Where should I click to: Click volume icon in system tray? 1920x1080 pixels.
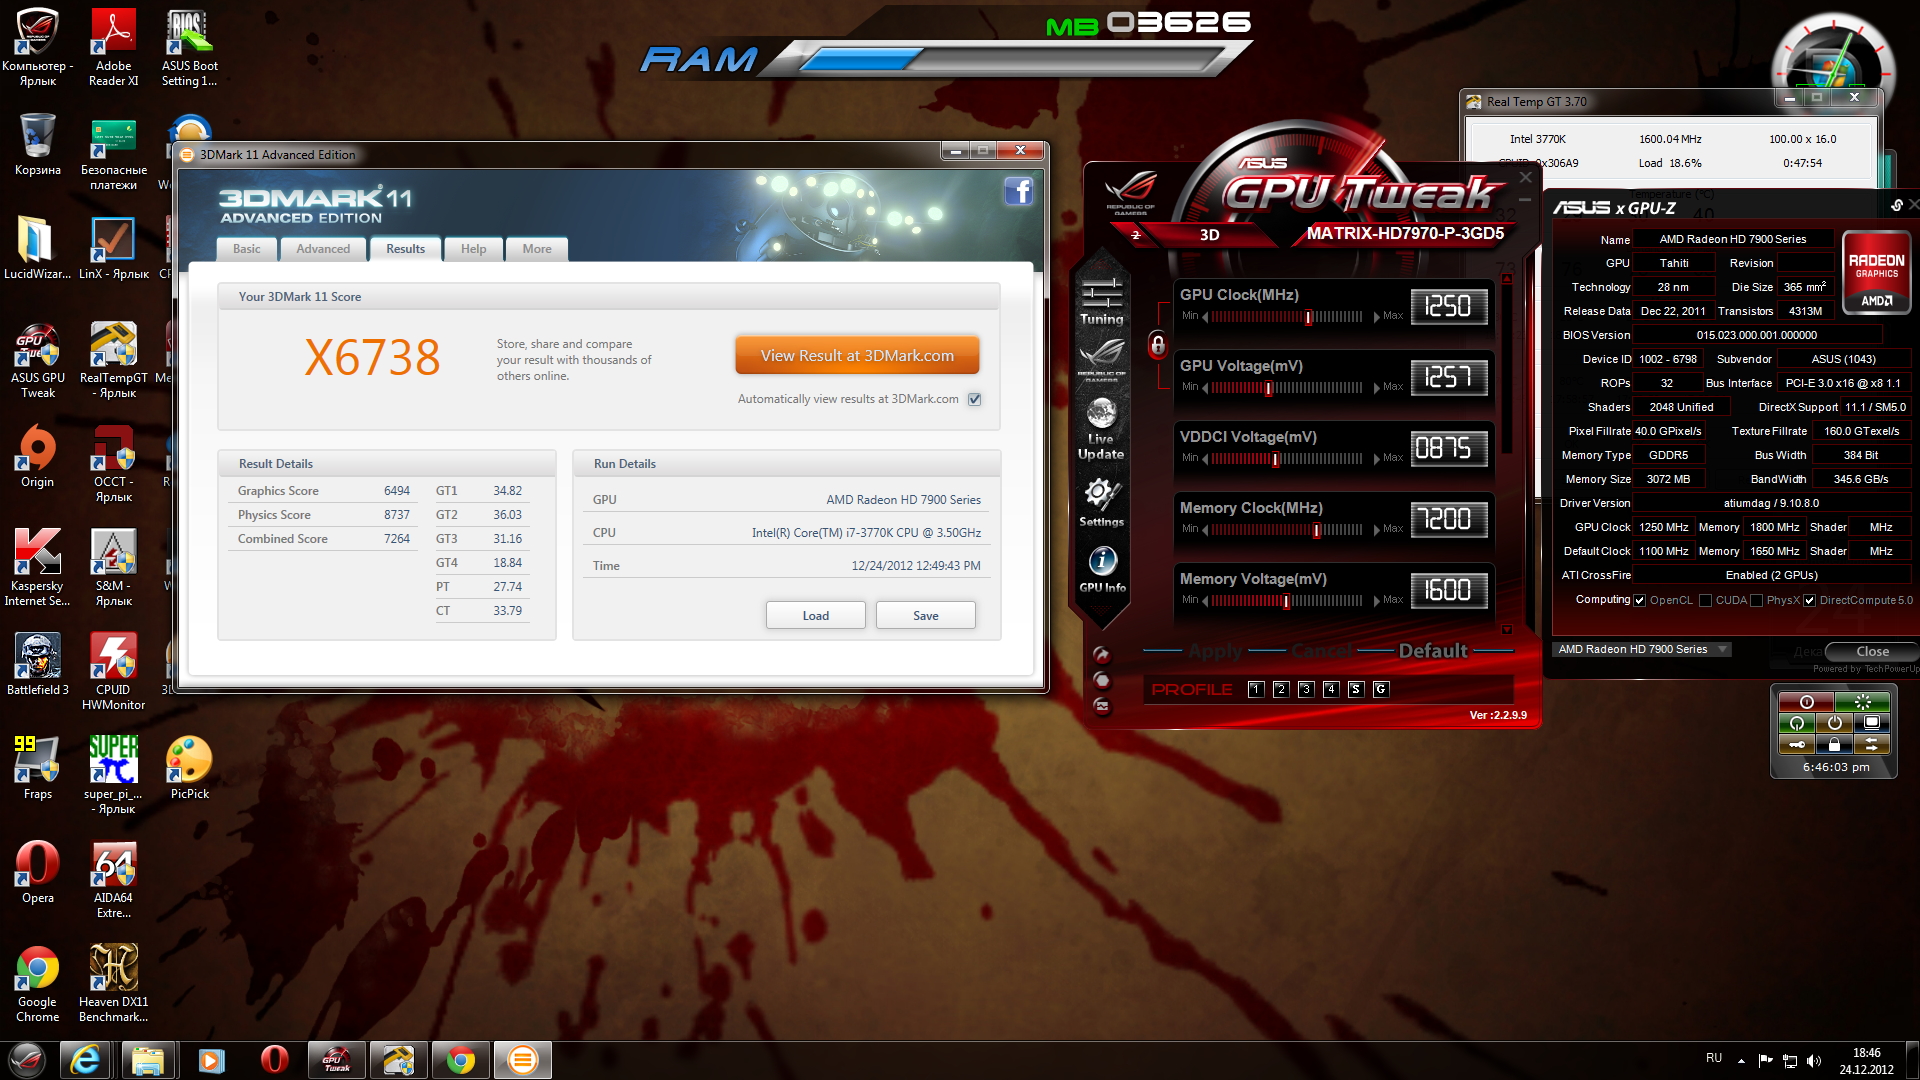[x=1814, y=1060]
